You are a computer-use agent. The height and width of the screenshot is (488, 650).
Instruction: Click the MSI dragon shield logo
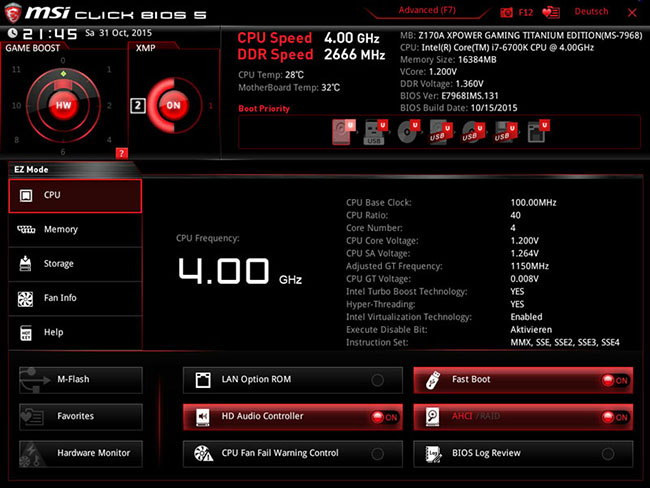(x=12, y=12)
